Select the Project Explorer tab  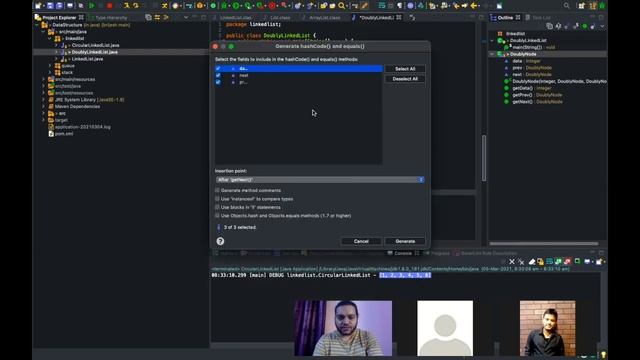point(58,18)
